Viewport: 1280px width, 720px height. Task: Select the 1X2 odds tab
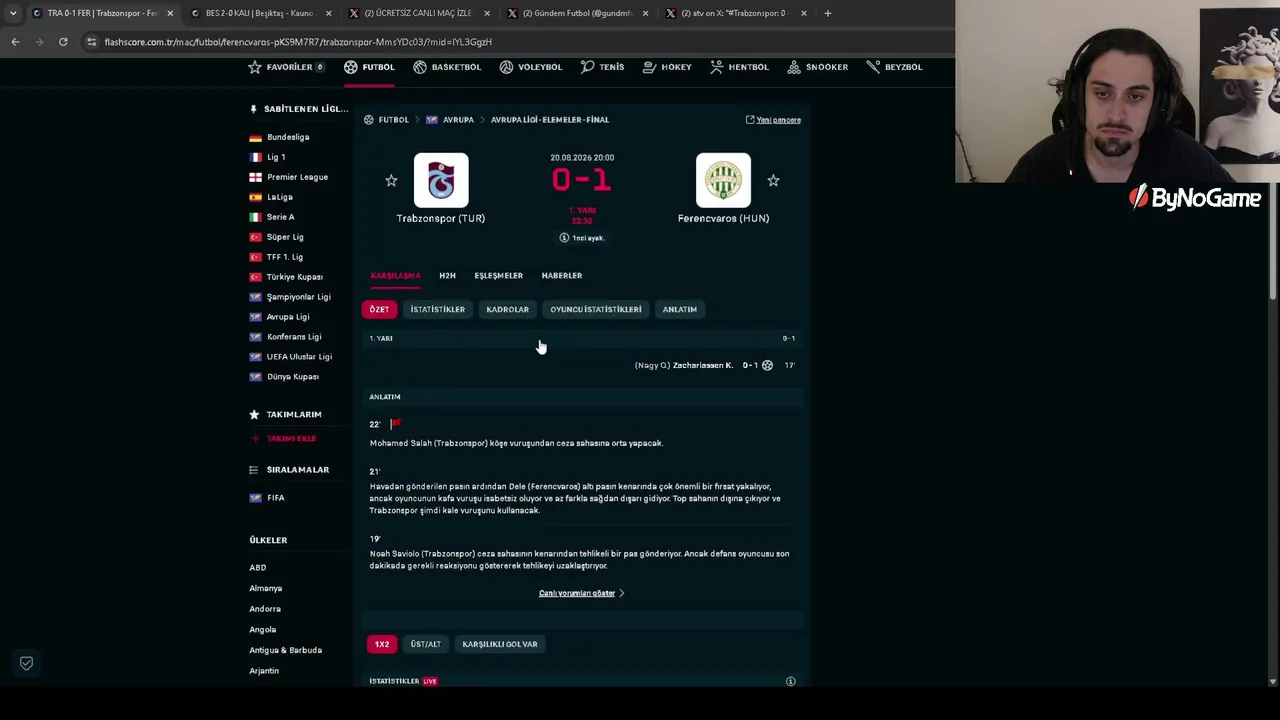pyautogui.click(x=382, y=644)
